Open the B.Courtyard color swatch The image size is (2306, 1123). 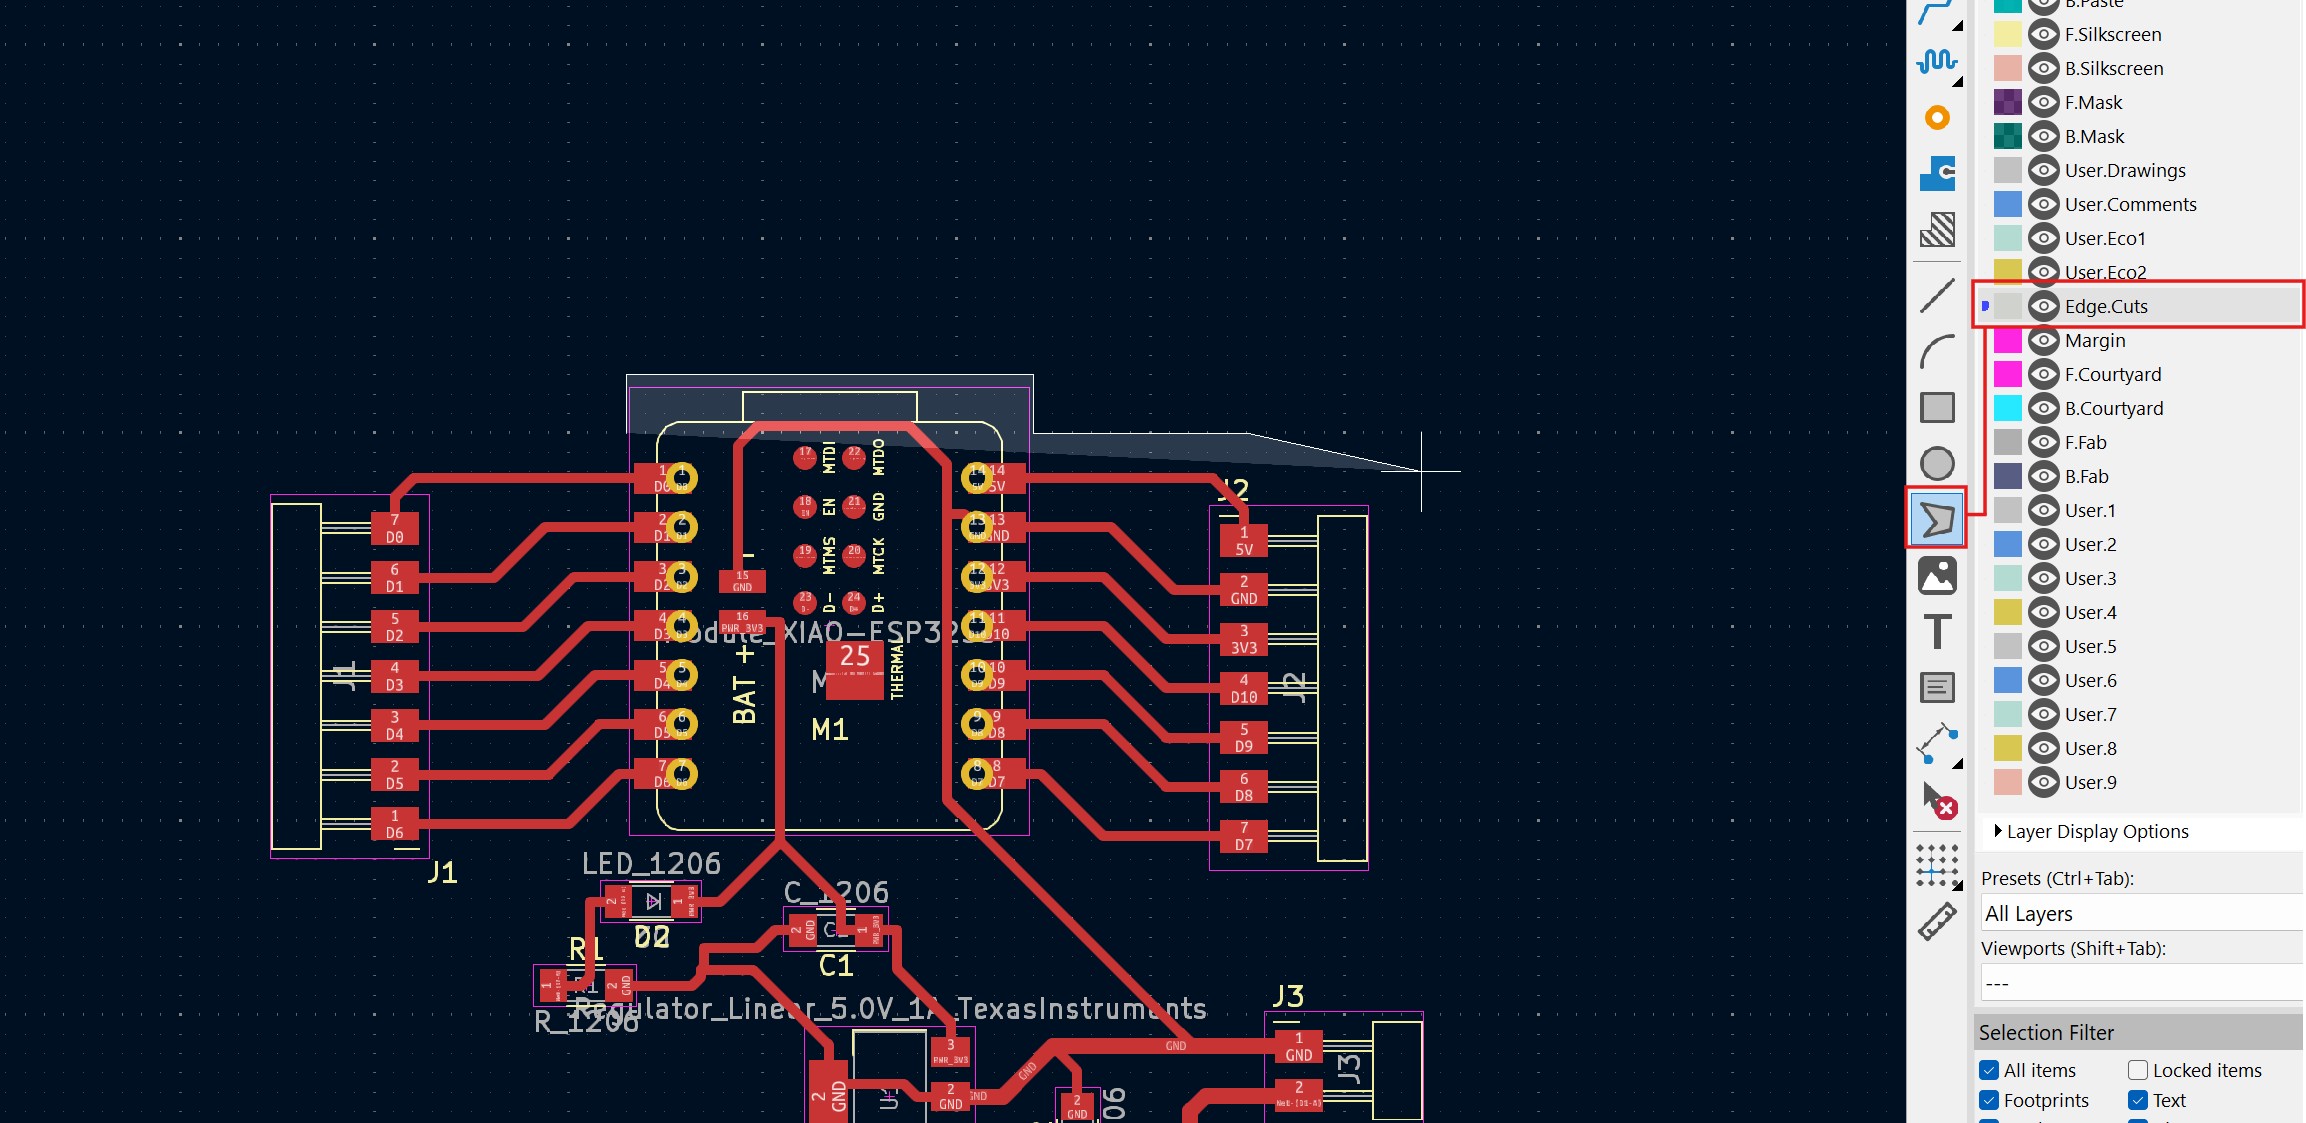pyautogui.click(x=2007, y=408)
